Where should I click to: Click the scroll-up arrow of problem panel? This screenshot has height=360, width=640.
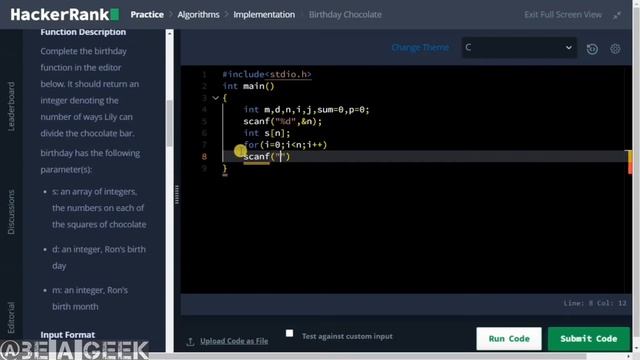pos(169,34)
